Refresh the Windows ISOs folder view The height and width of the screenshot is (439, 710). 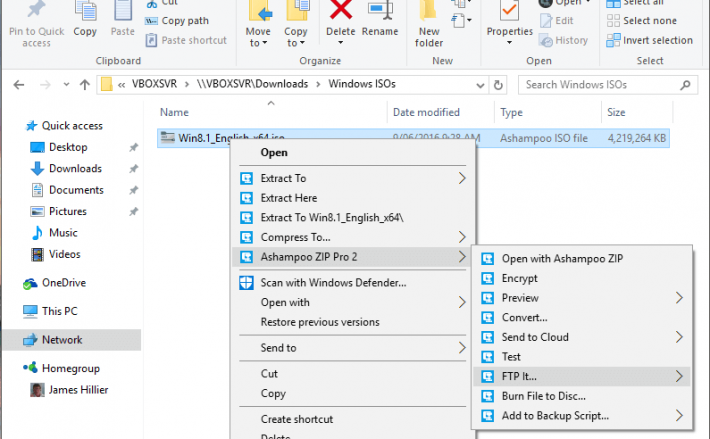[x=498, y=85]
